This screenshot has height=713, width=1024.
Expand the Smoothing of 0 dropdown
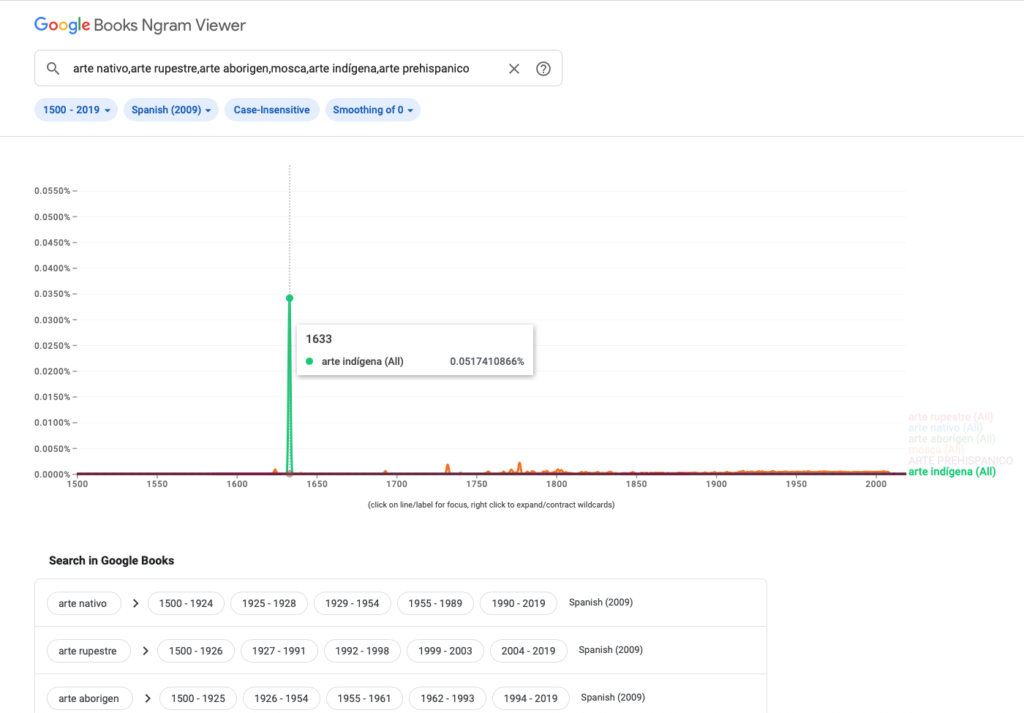pyautogui.click(x=372, y=110)
